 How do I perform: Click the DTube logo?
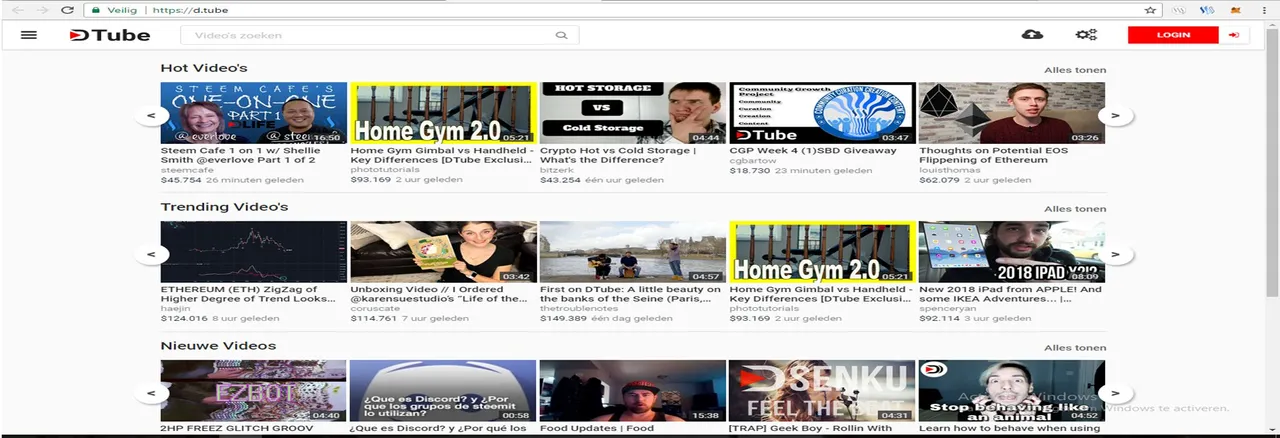[110, 35]
